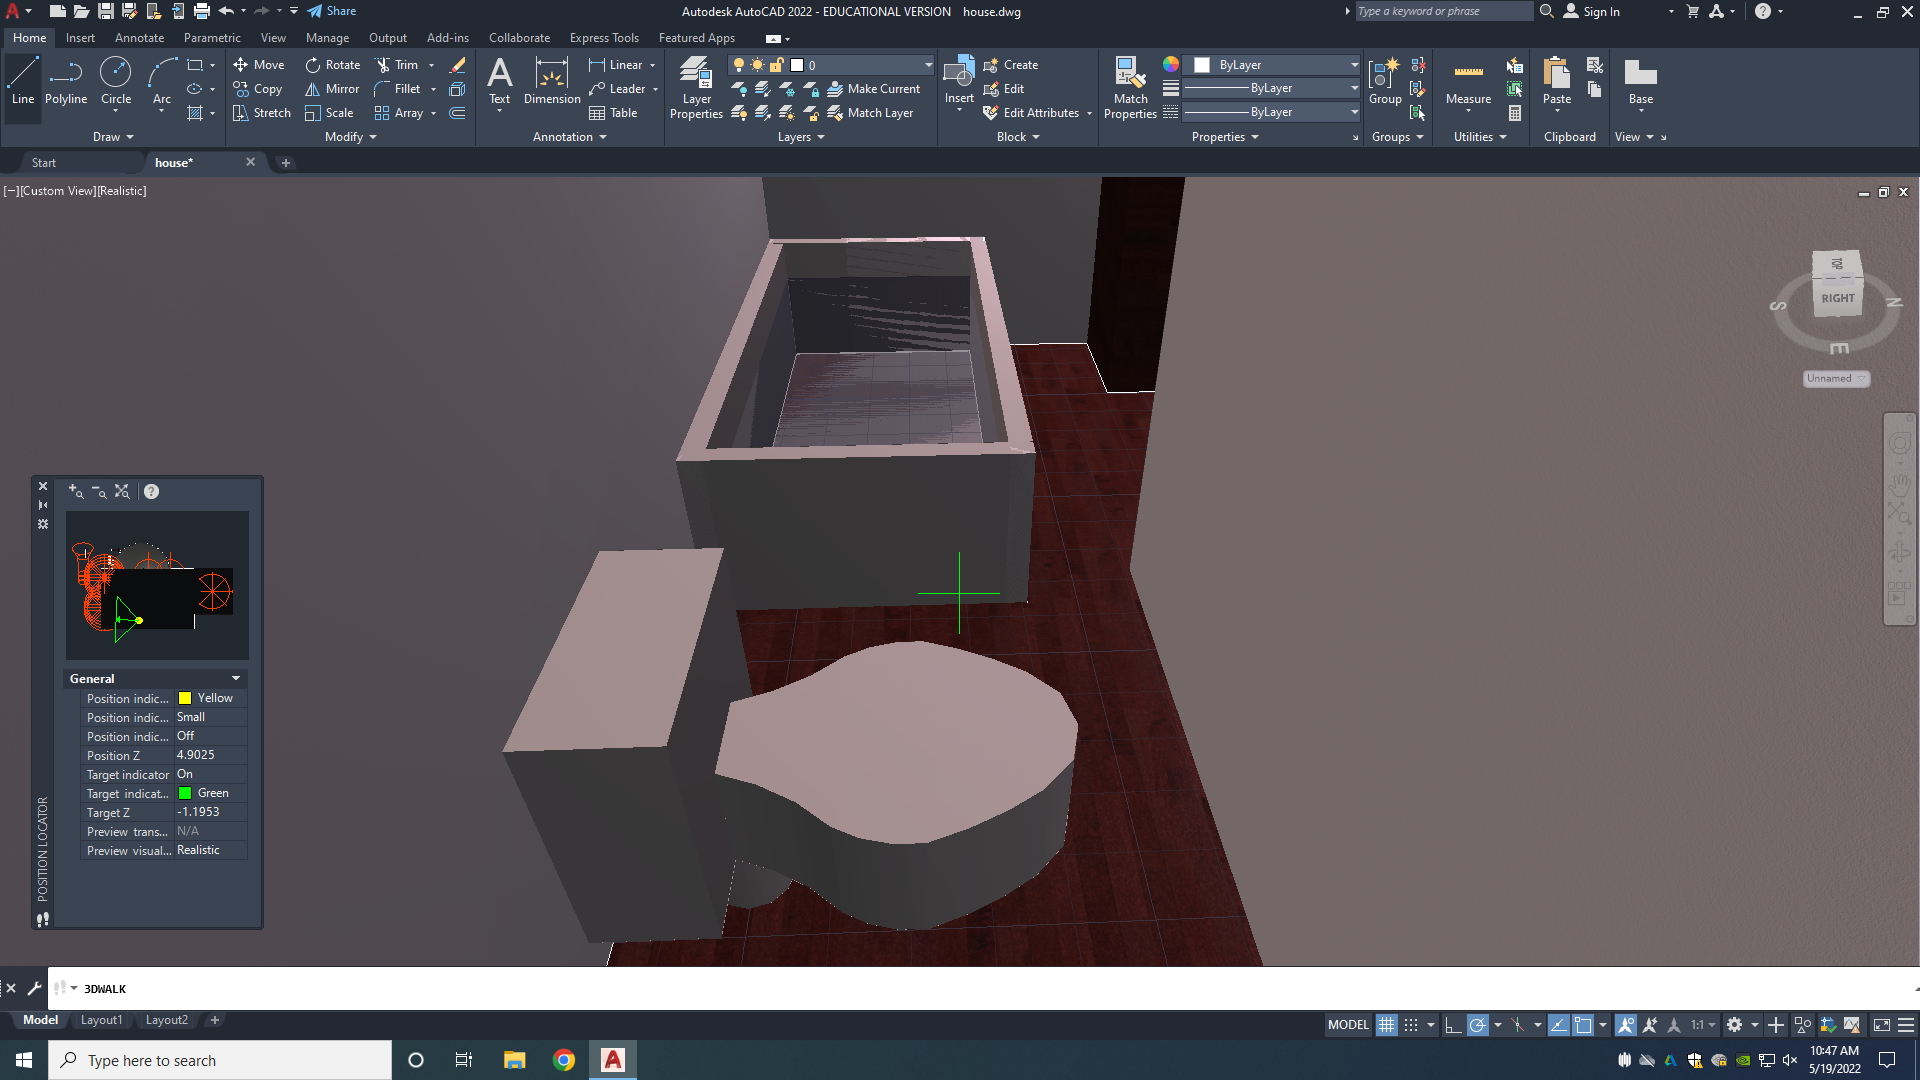Click the Erase tool icon

[x=457, y=65]
